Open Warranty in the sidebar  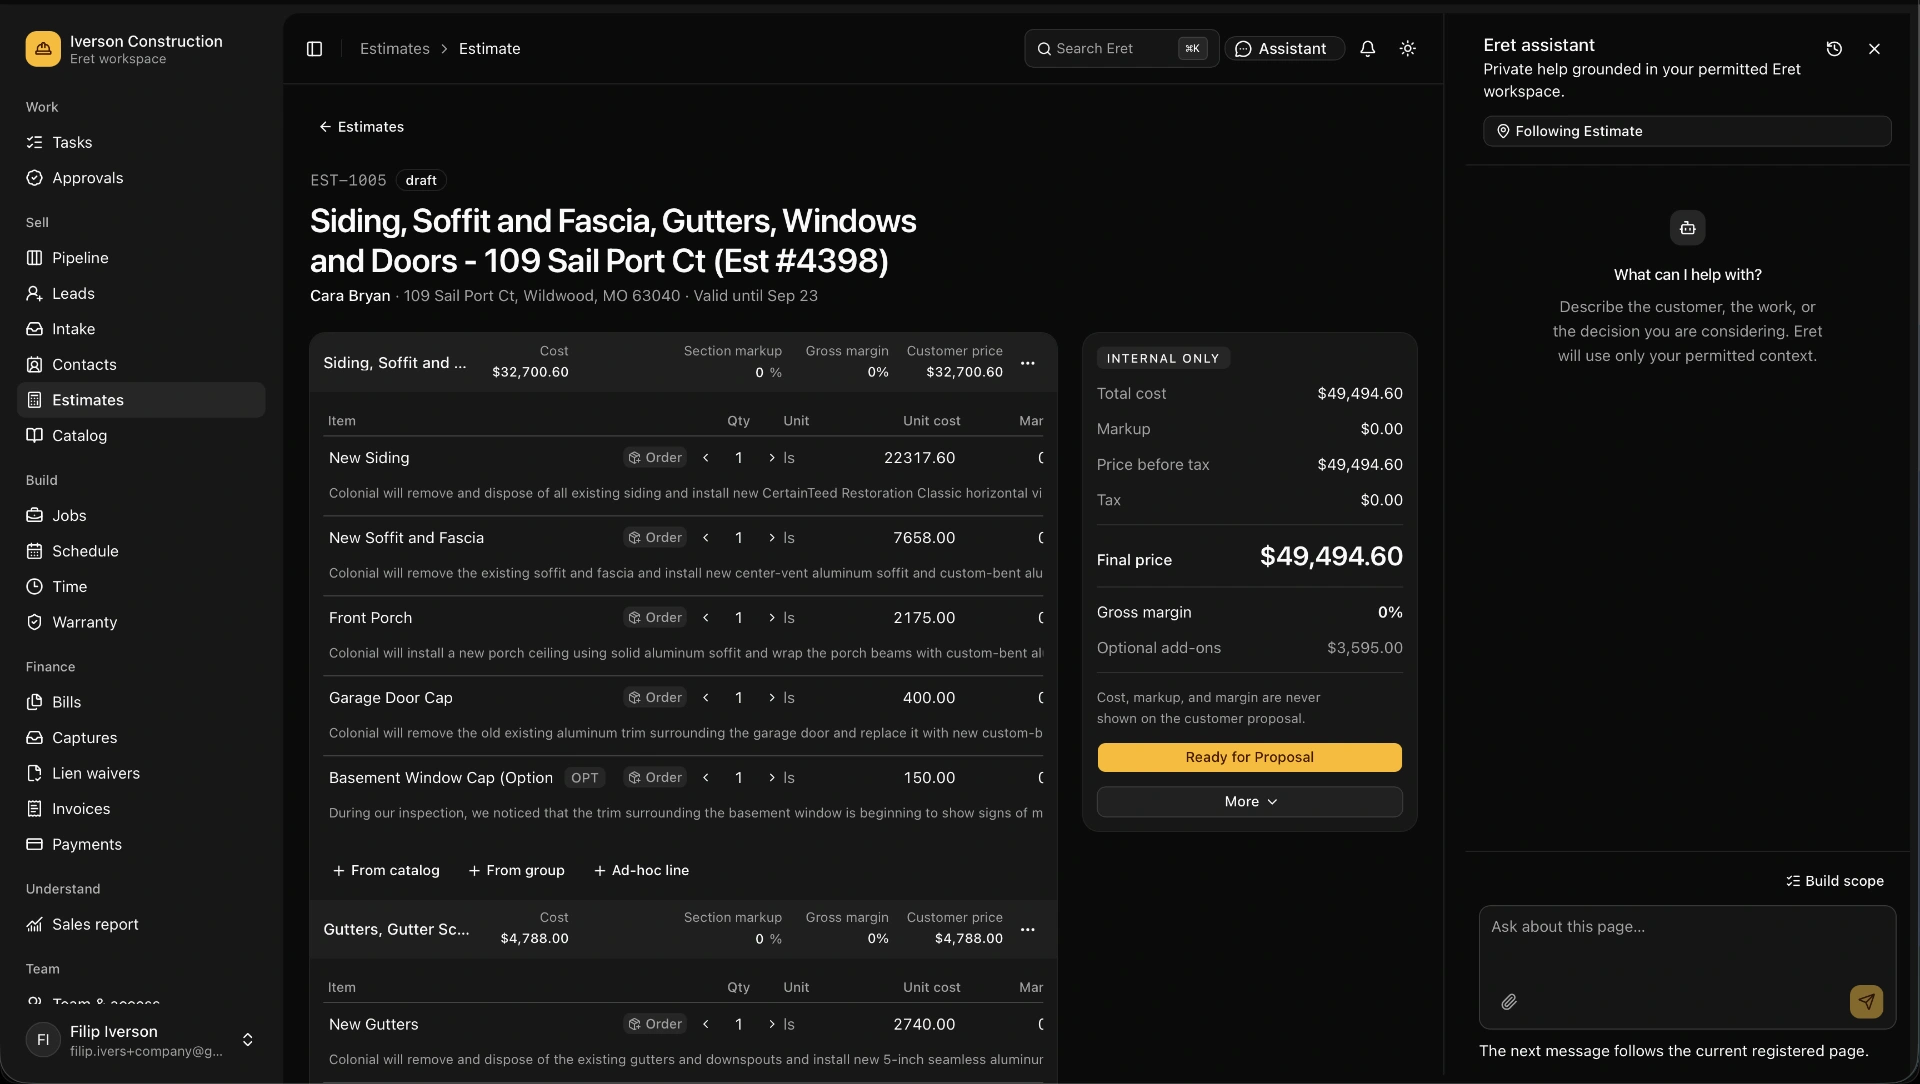tap(141, 622)
